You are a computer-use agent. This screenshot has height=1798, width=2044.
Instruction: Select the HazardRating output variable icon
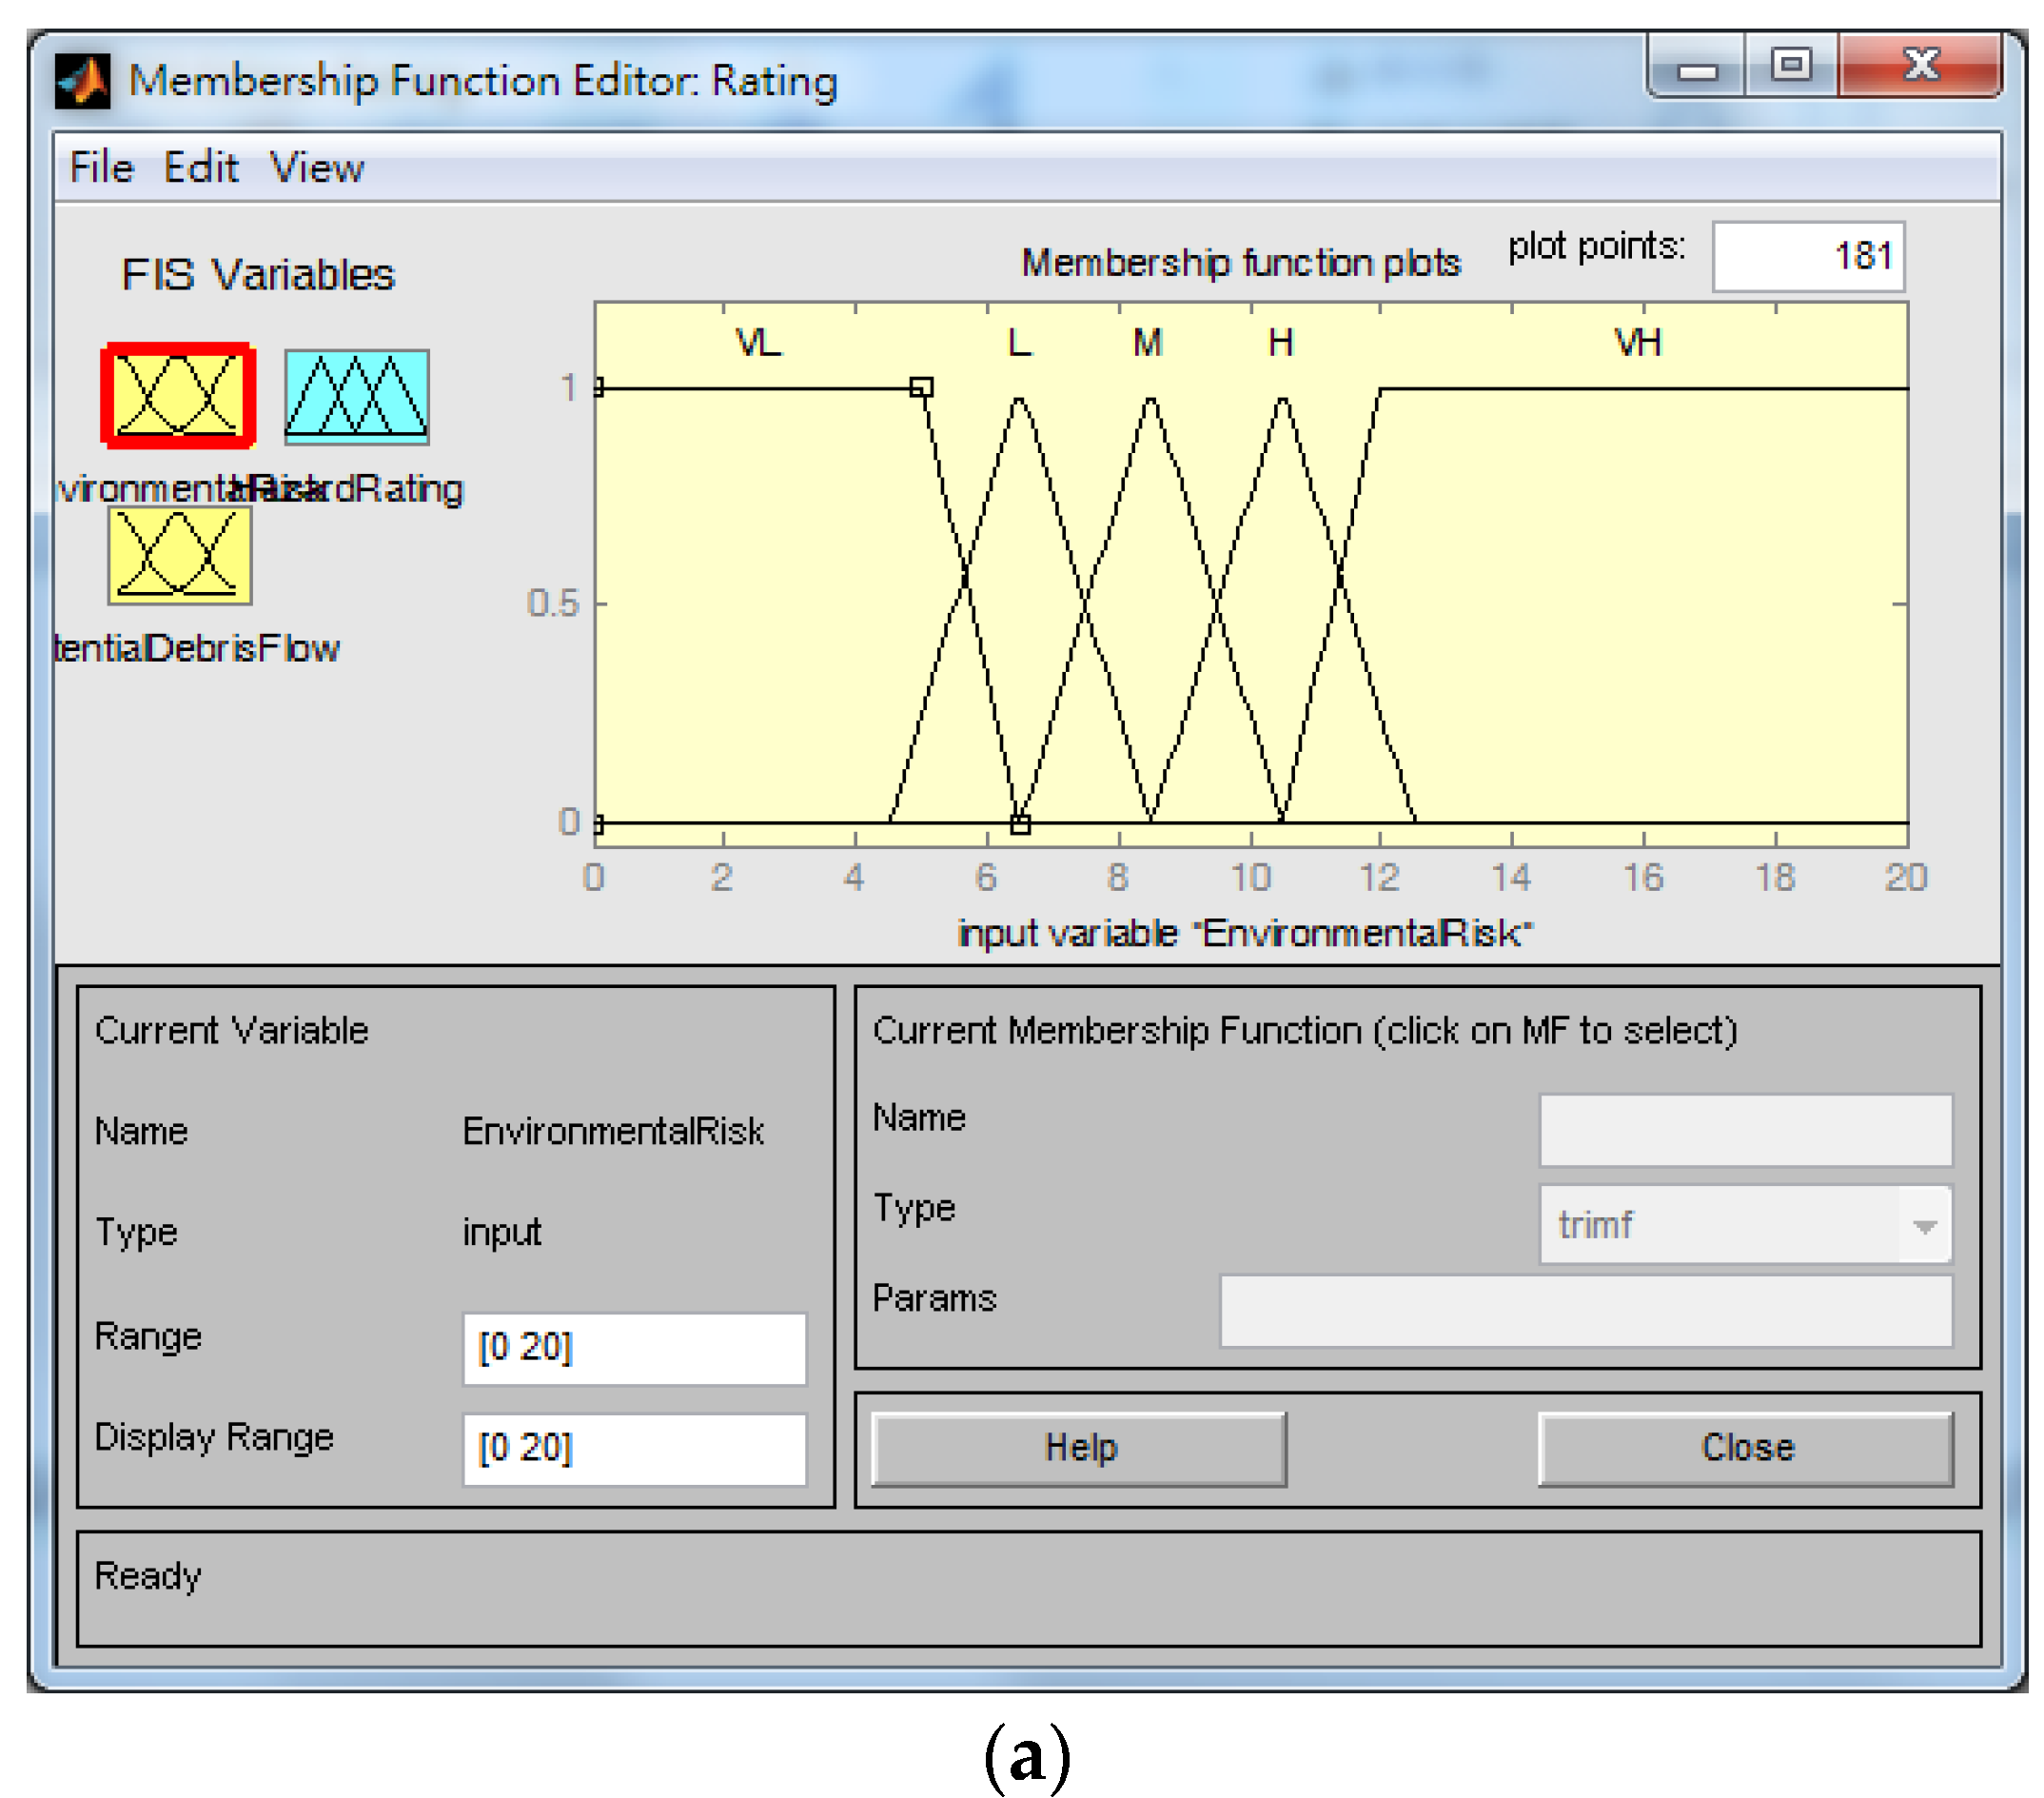click(x=356, y=396)
